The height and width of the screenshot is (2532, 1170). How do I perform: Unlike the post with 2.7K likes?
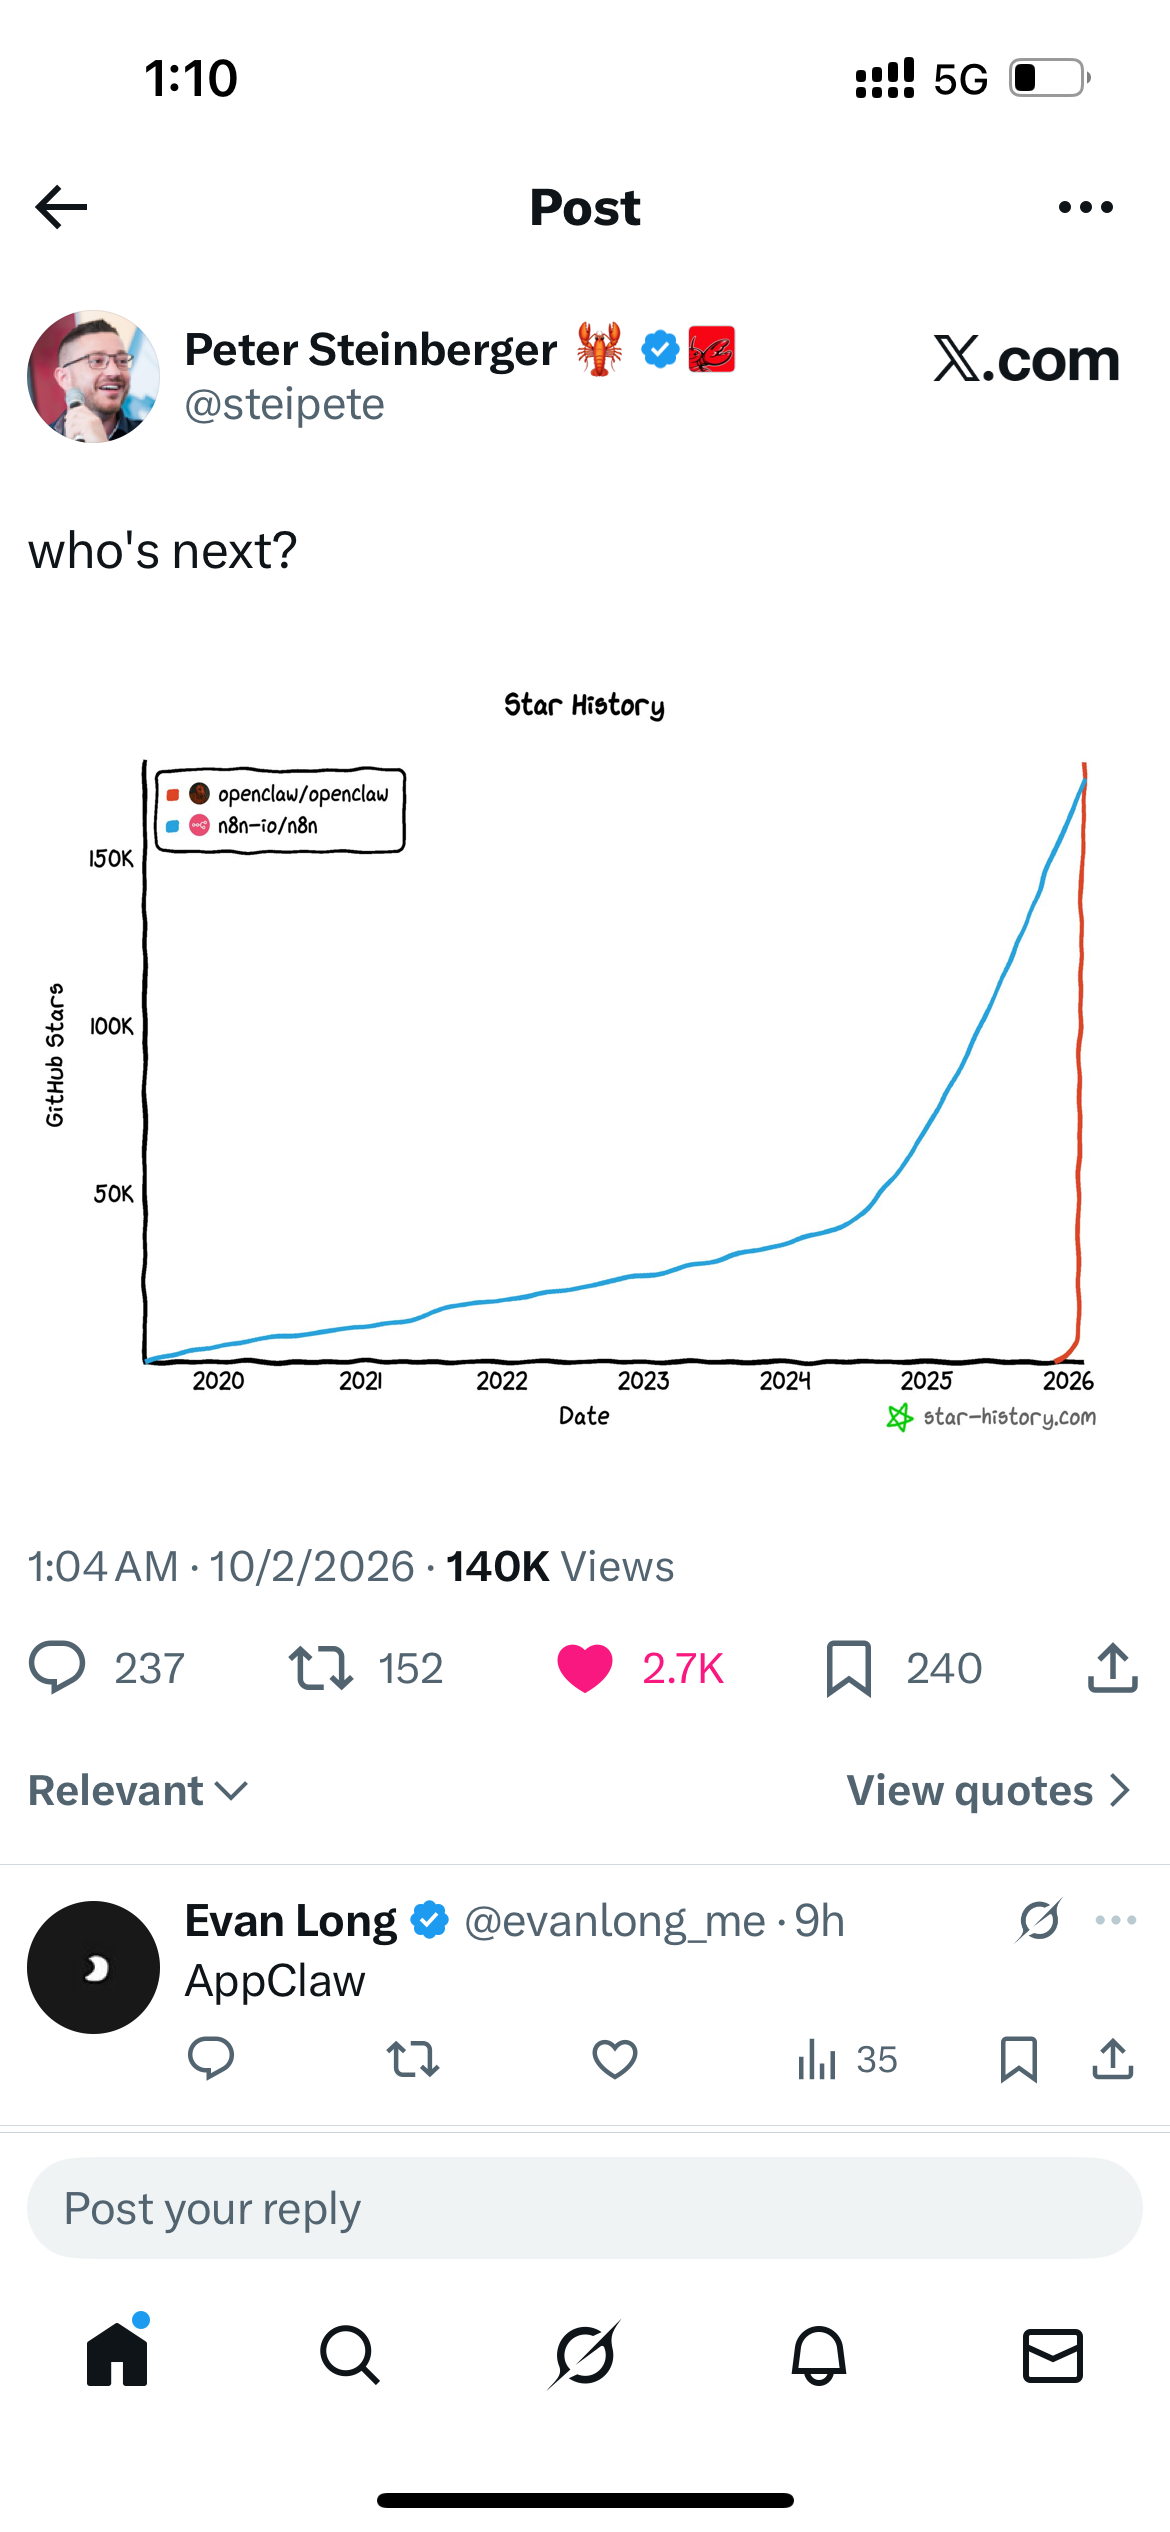(585, 1667)
